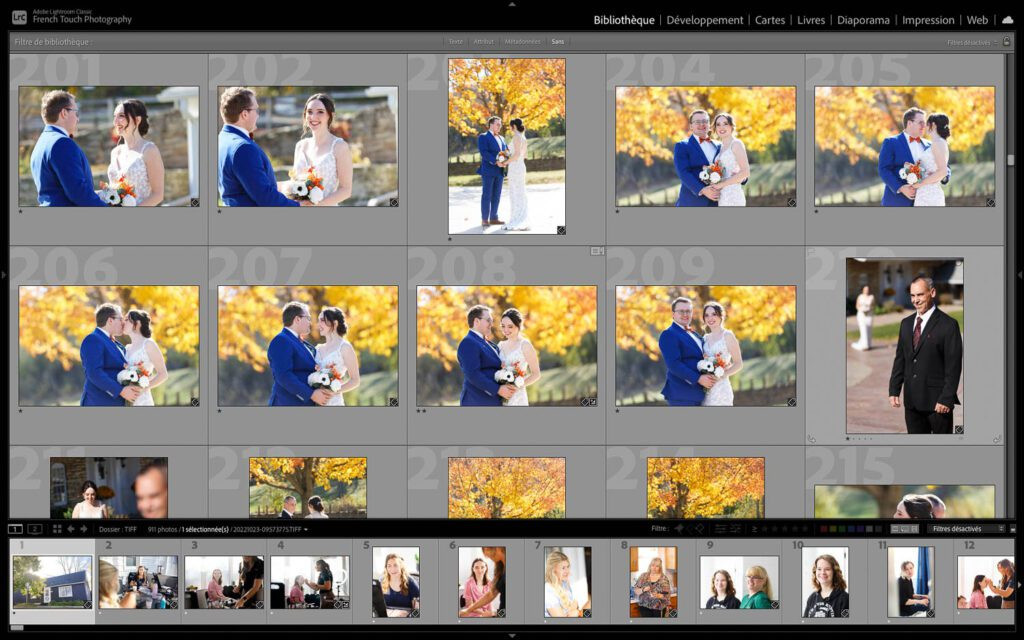
Task: Open Filtres désactivés dropdown in filmstrip bar
Action: point(966,529)
